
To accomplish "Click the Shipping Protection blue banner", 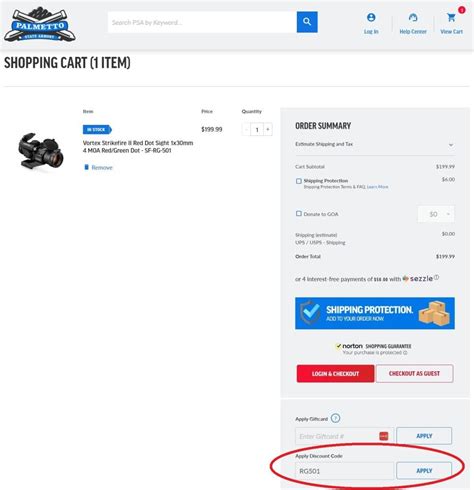I will (375, 313).
